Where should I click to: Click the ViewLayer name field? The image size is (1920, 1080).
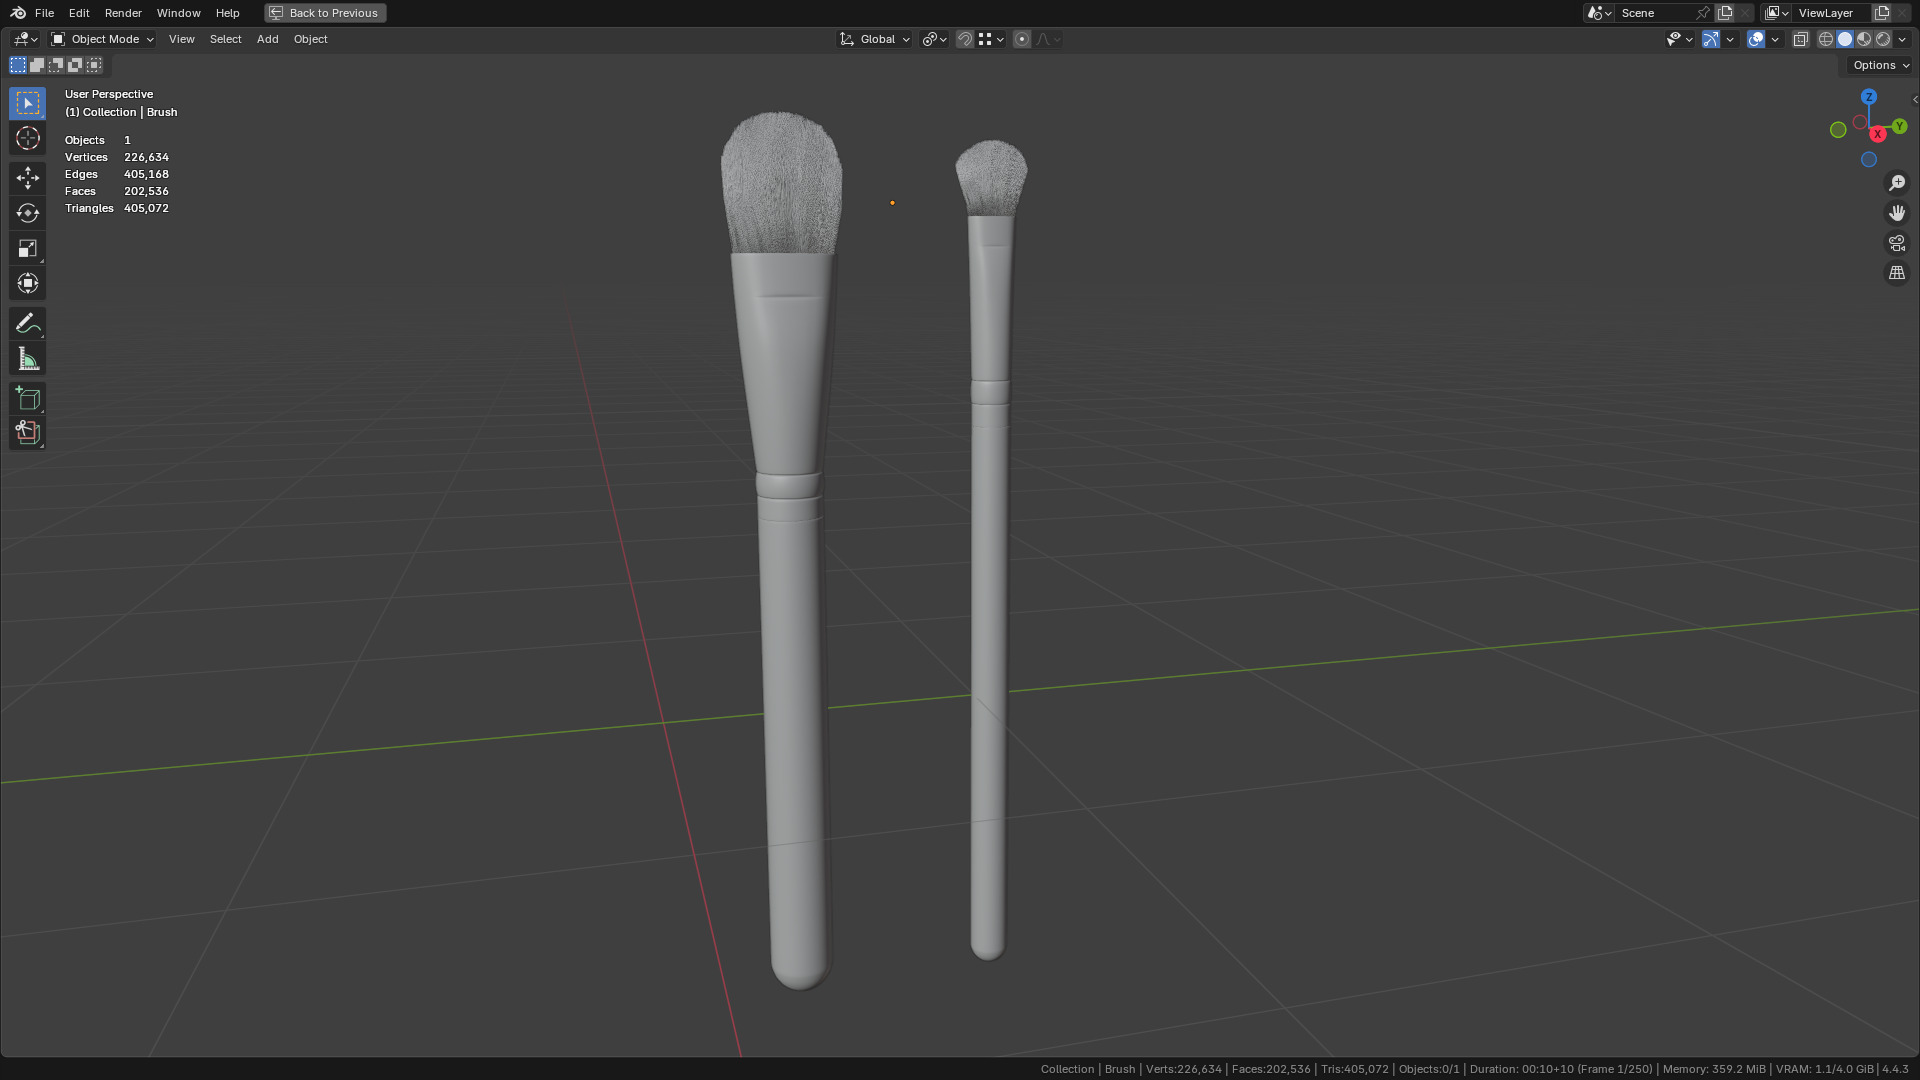[x=1832, y=13]
